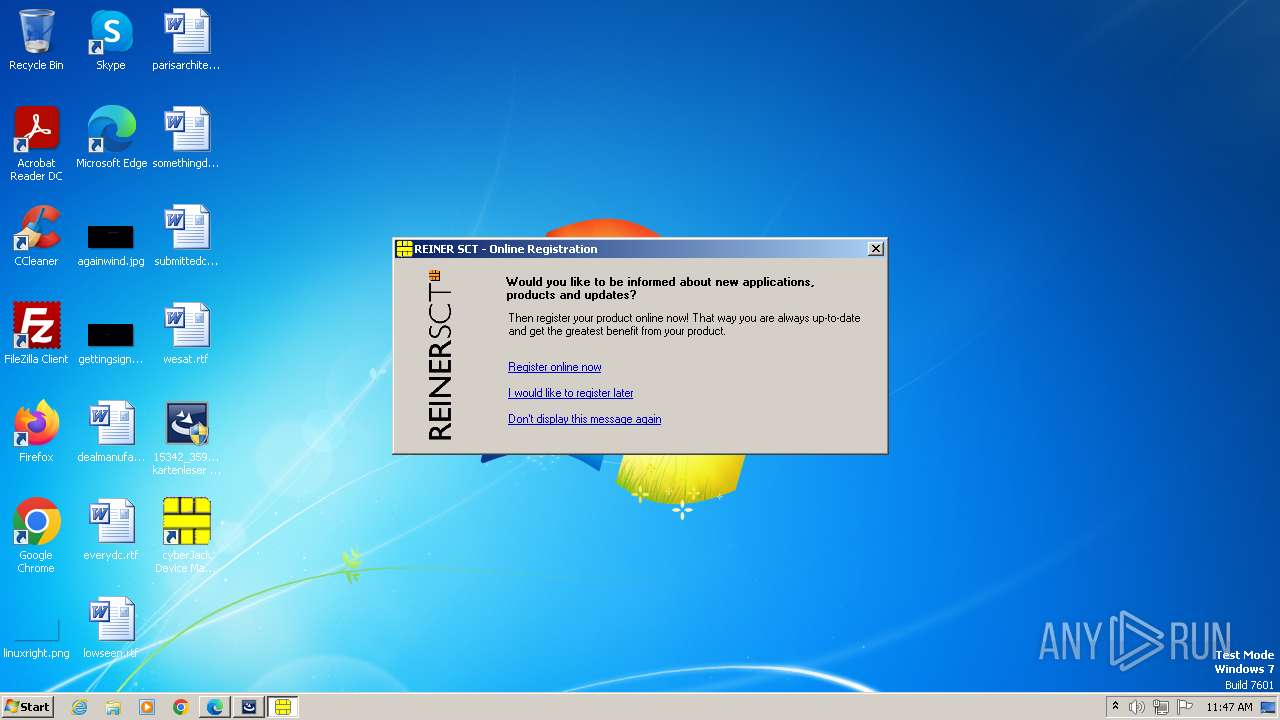Open Windows Explorer from the taskbar
Image resolution: width=1280 pixels, height=720 pixels.
point(113,707)
